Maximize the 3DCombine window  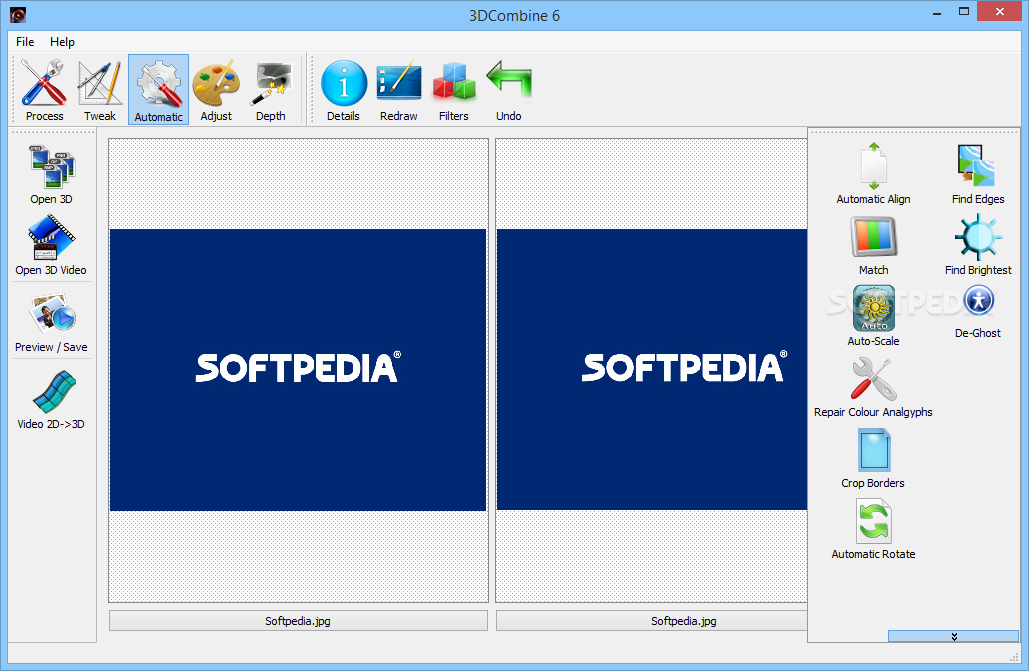point(963,12)
